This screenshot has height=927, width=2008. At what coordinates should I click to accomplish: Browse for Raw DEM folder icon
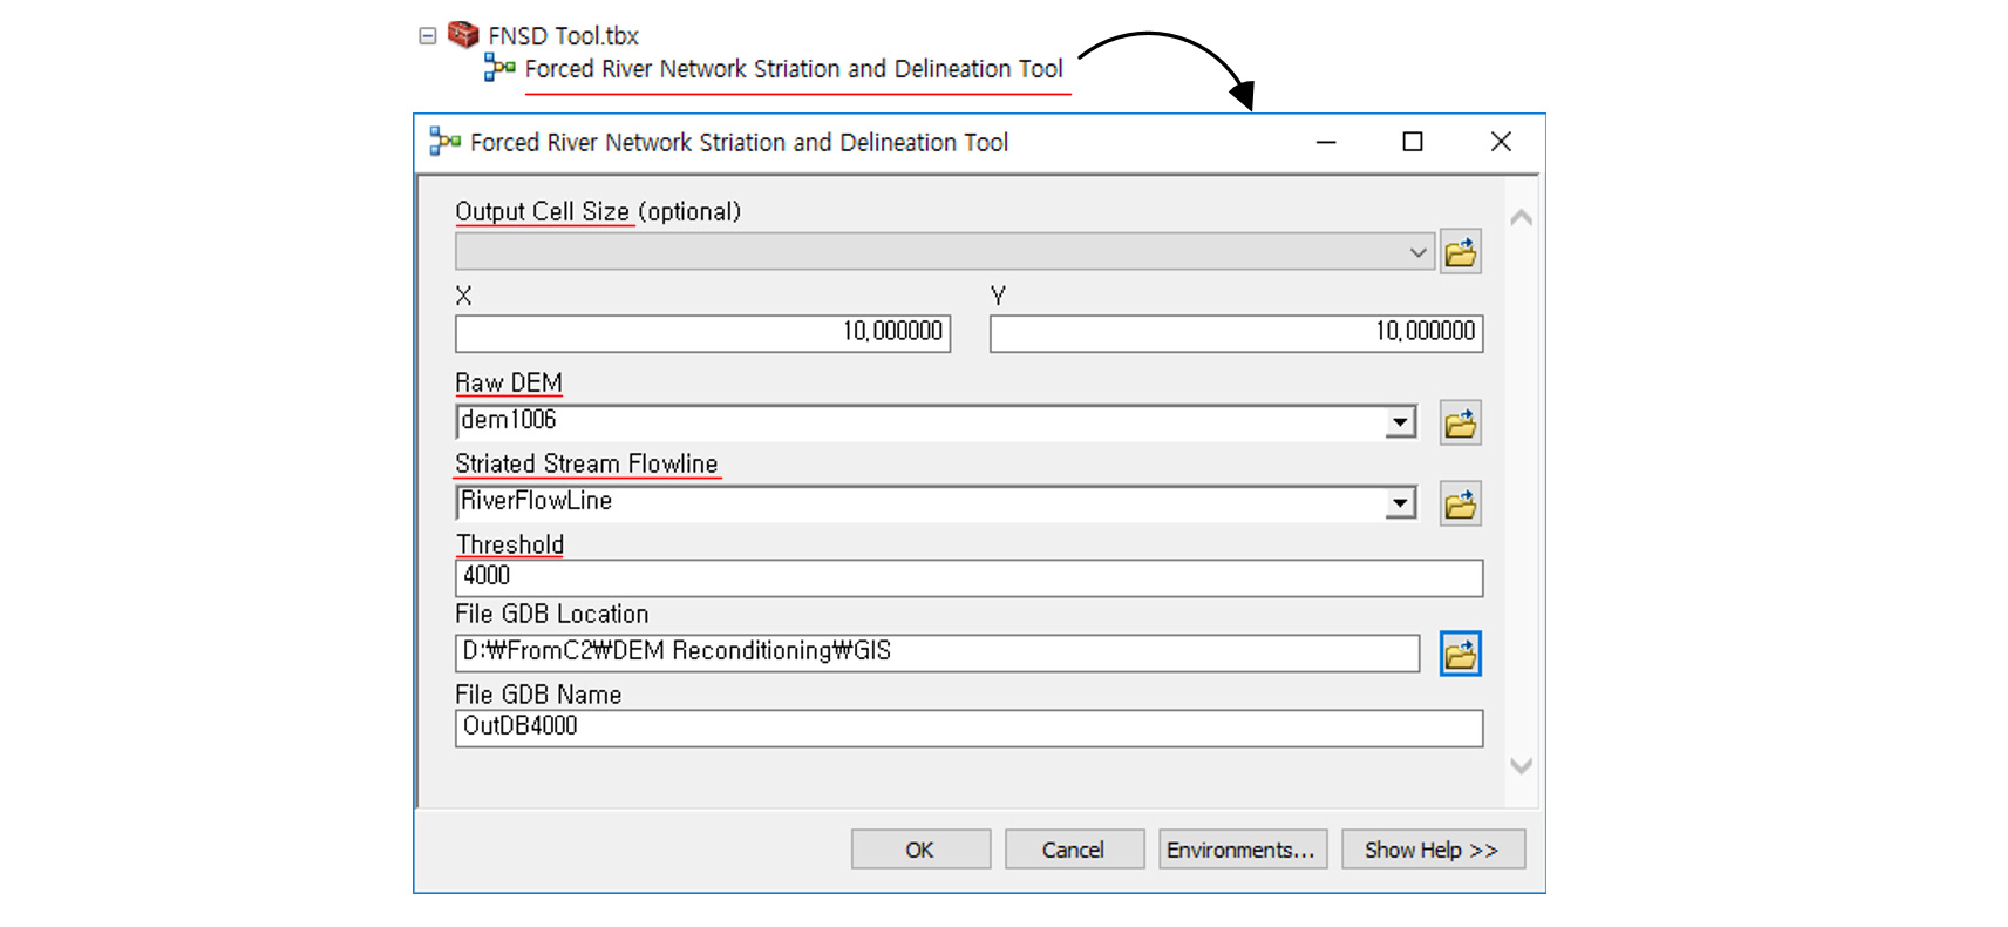(x=1460, y=424)
